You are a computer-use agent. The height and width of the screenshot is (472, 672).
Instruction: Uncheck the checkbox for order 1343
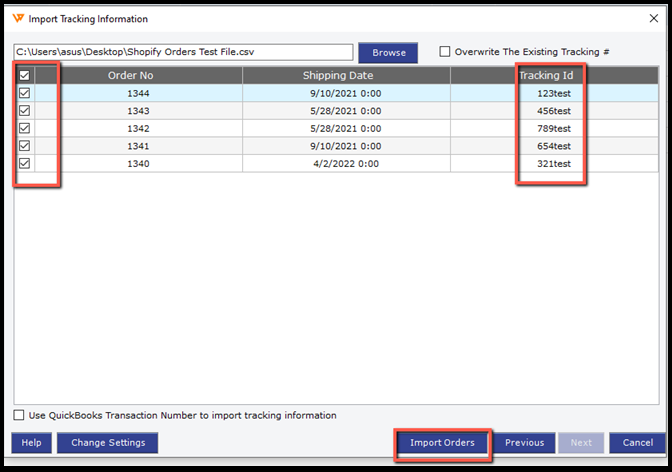pos(24,111)
